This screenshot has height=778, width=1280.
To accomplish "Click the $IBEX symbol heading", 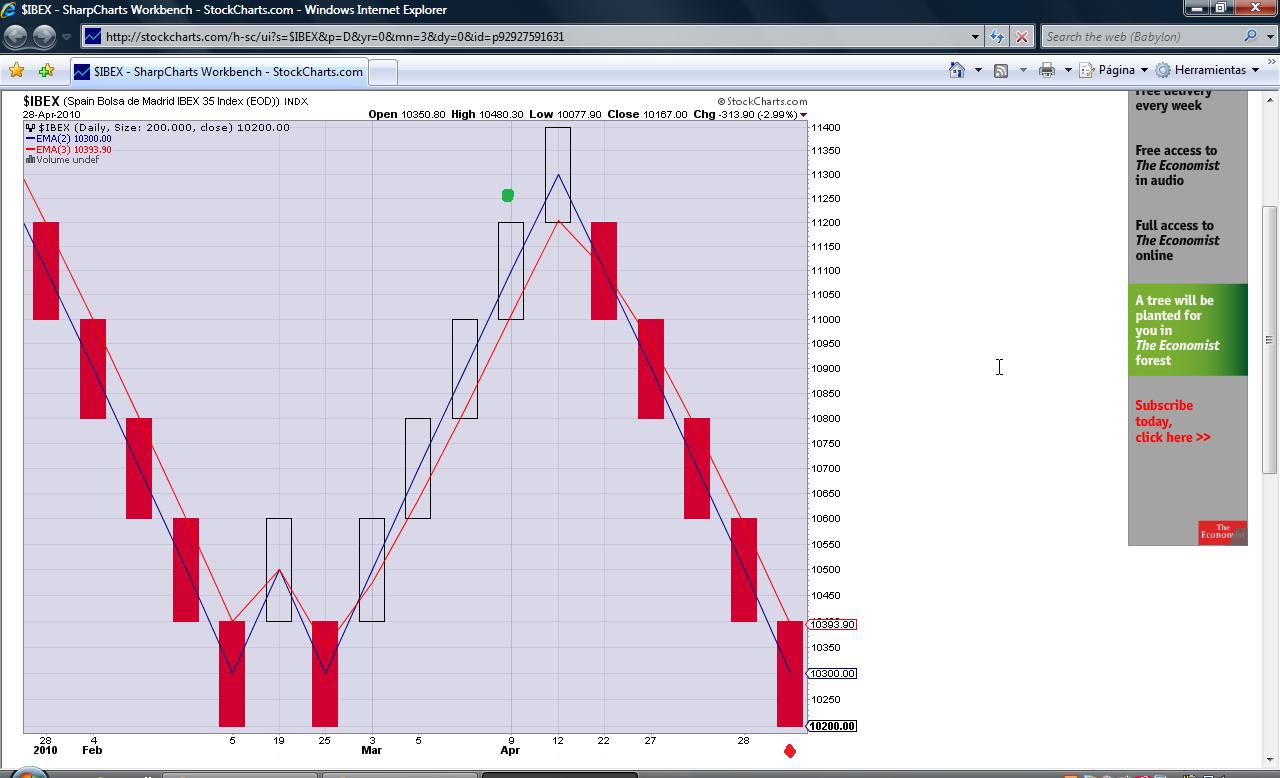I will (41, 101).
